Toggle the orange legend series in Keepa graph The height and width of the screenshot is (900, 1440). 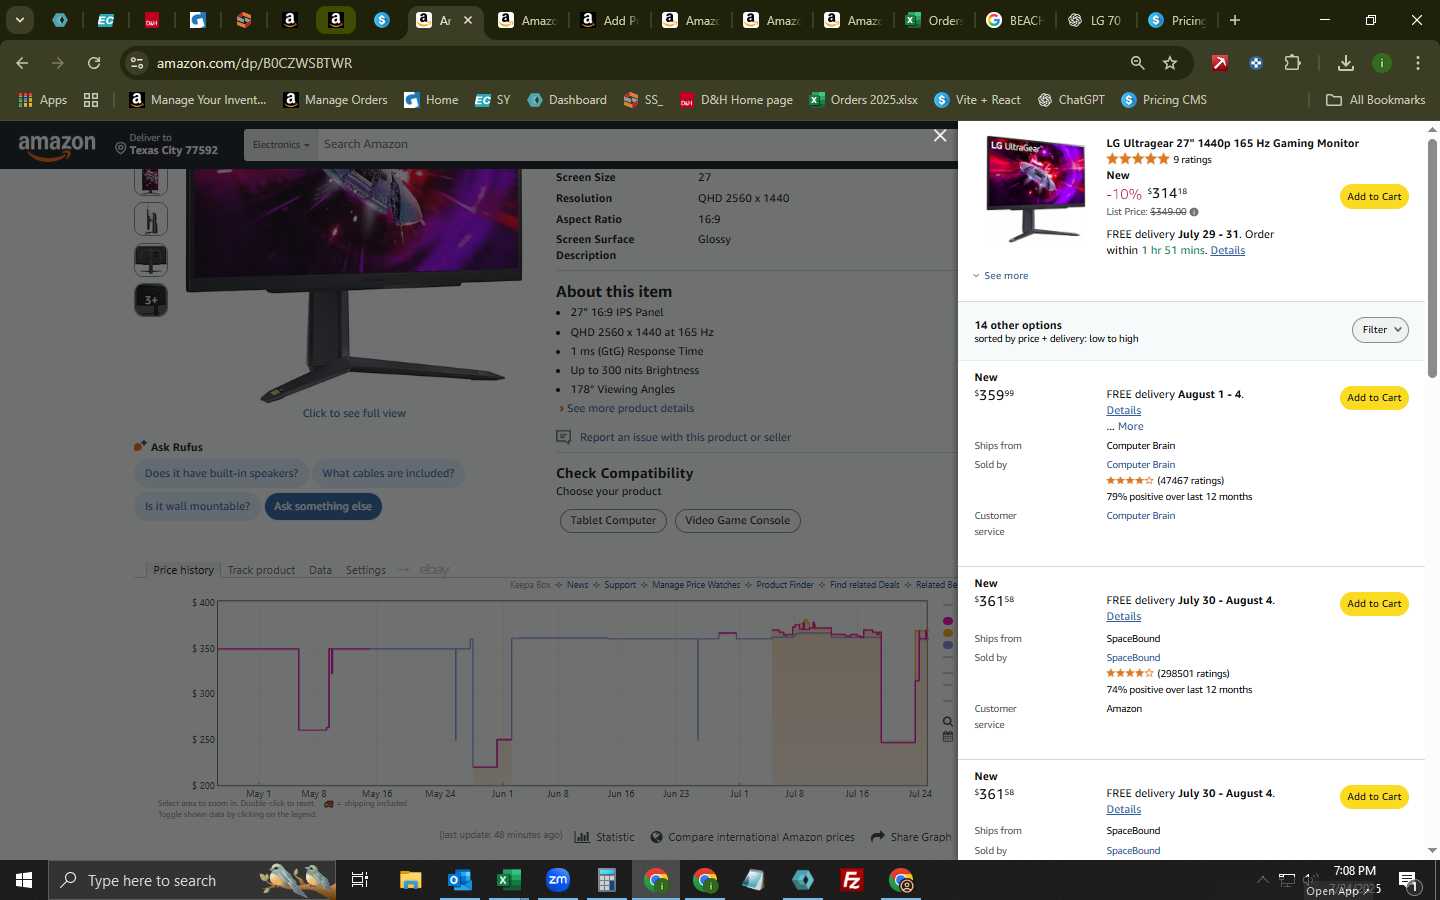point(948,633)
